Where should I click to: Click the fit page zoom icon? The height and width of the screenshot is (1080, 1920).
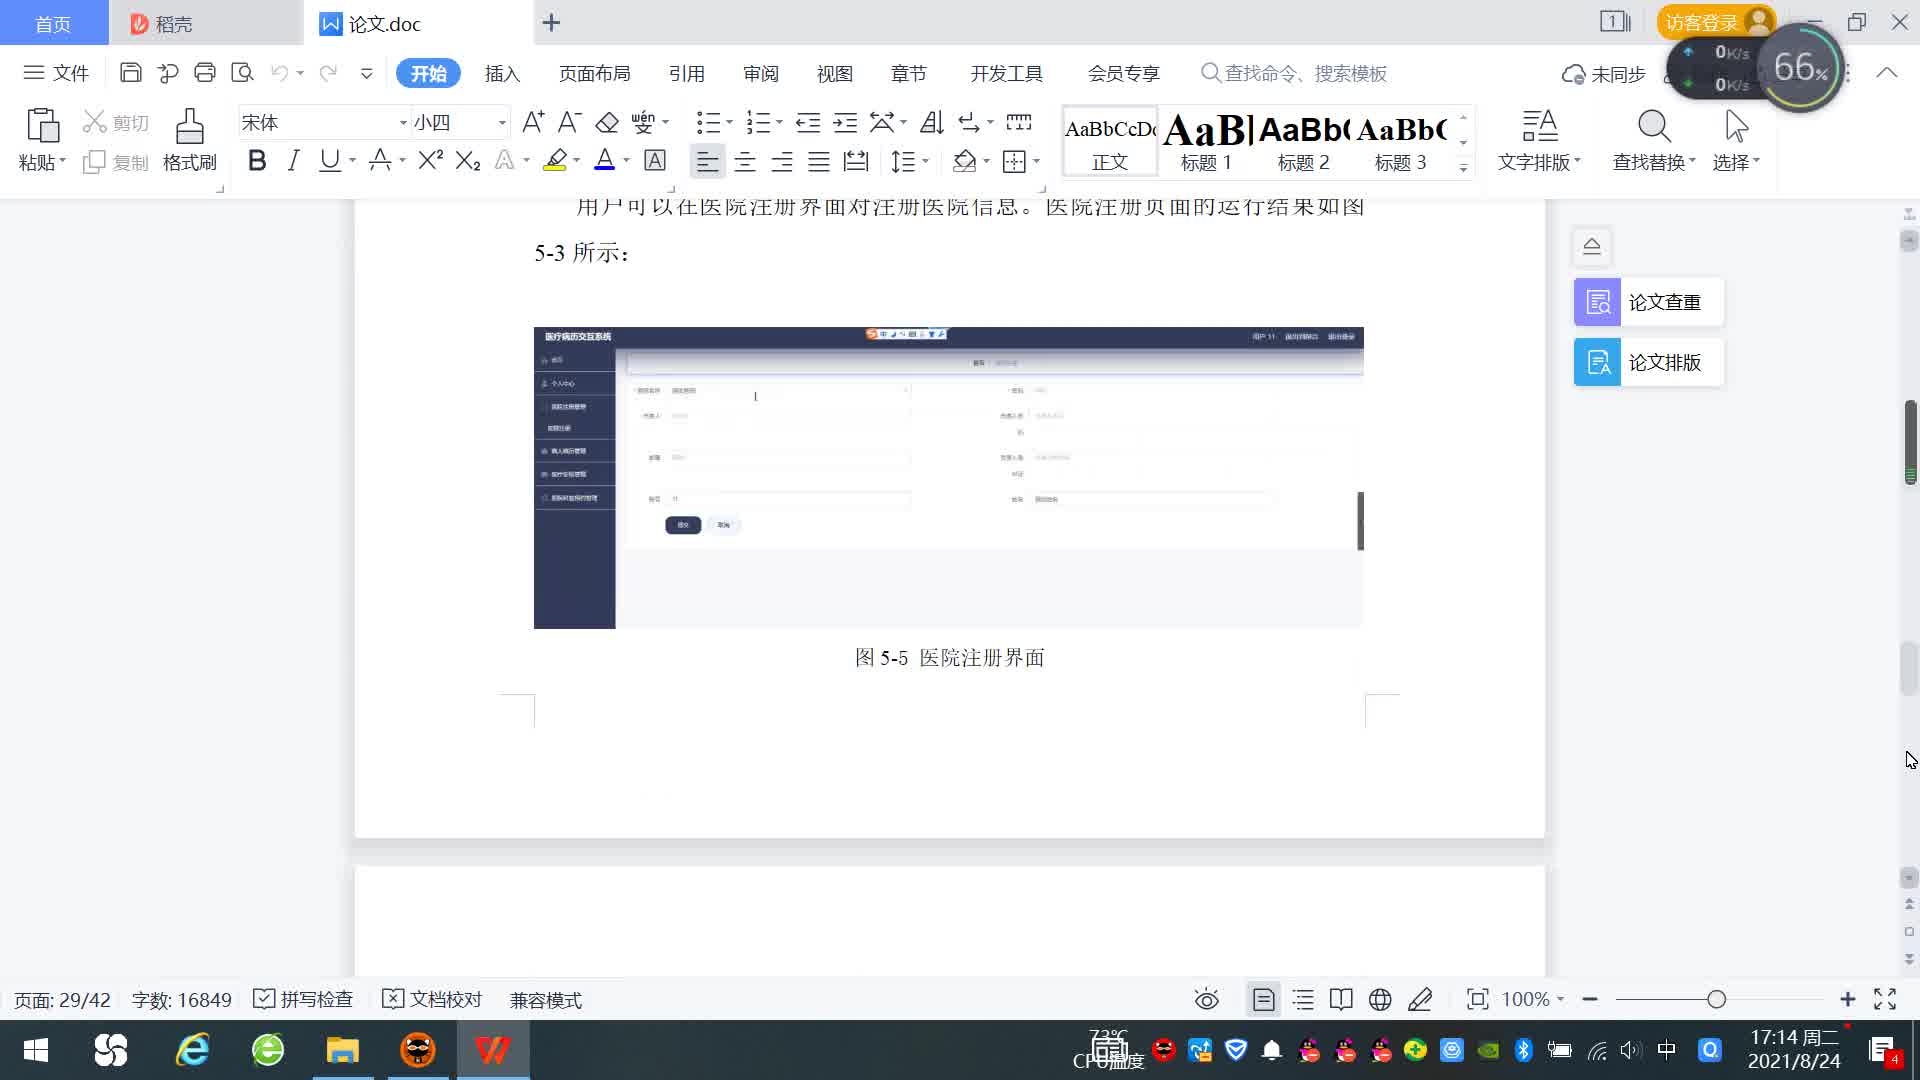coord(1478,999)
